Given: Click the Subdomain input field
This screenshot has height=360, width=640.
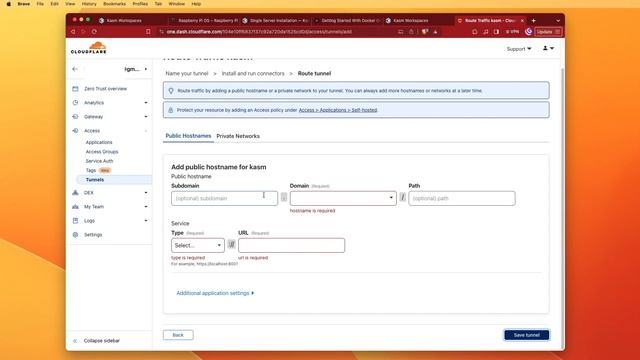Looking at the screenshot, I should point(224,198).
